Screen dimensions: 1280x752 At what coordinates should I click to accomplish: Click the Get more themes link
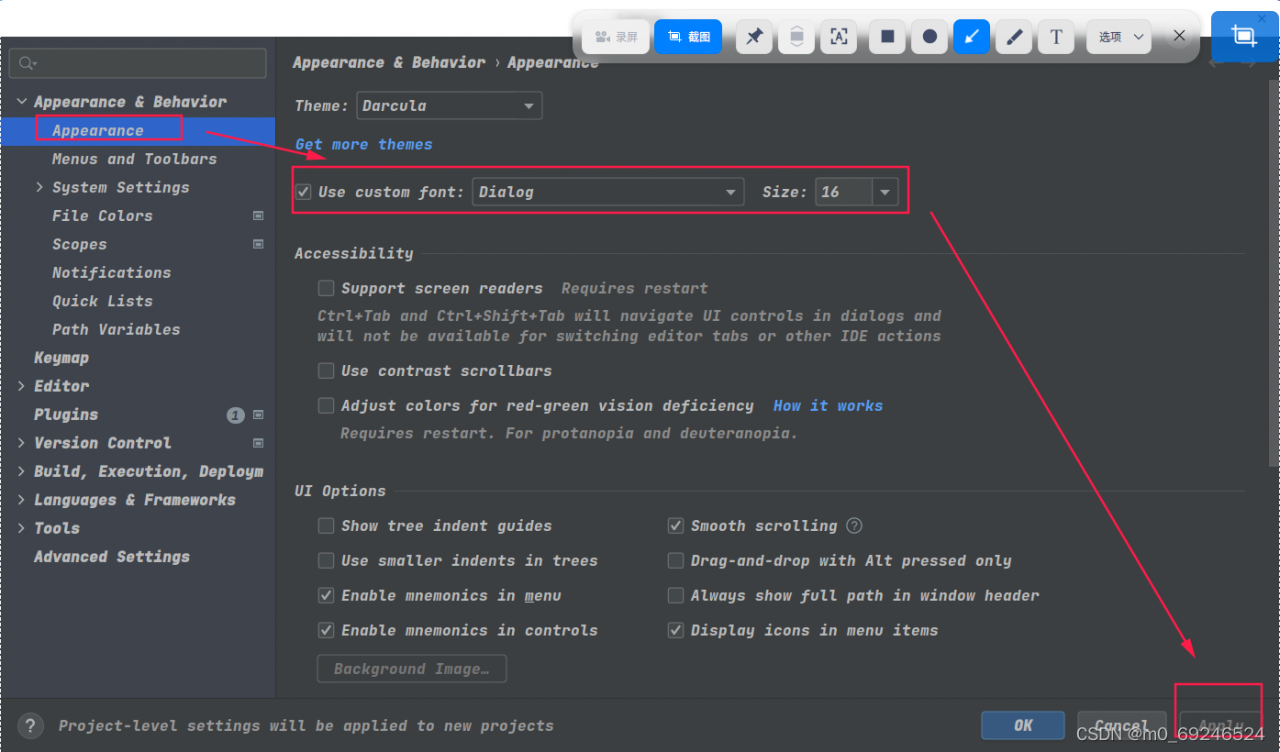[x=364, y=145]
